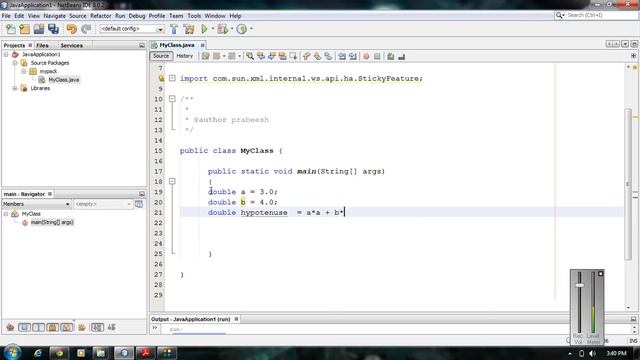Select main(String[] args) in Navigator
Image resolution: width=640 pixels, height=360 pixels.
click(52, 222)
